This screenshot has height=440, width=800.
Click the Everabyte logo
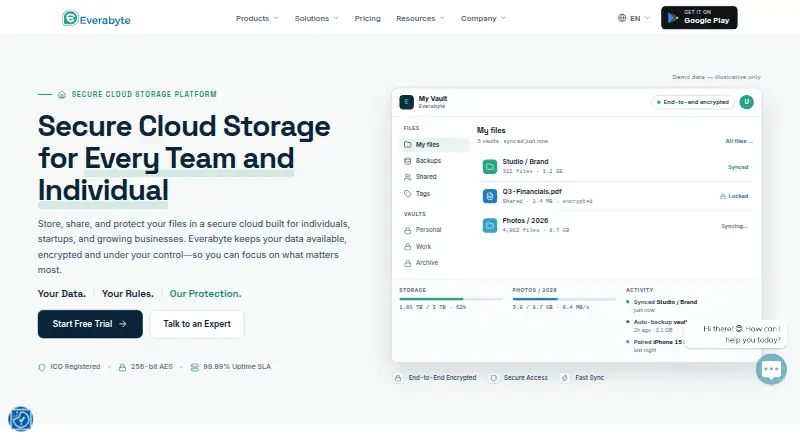(96, 18)
